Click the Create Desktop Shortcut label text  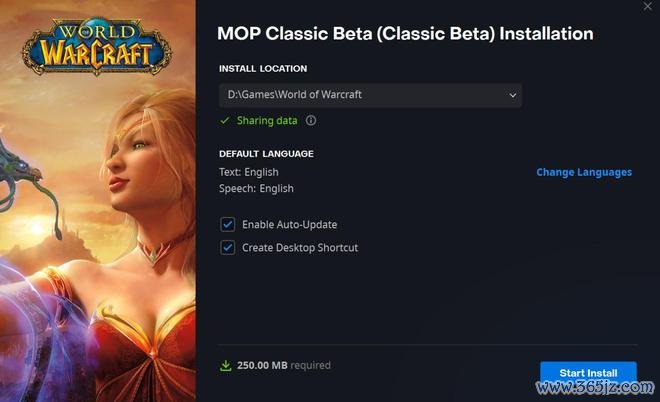(x=300, y=248)
